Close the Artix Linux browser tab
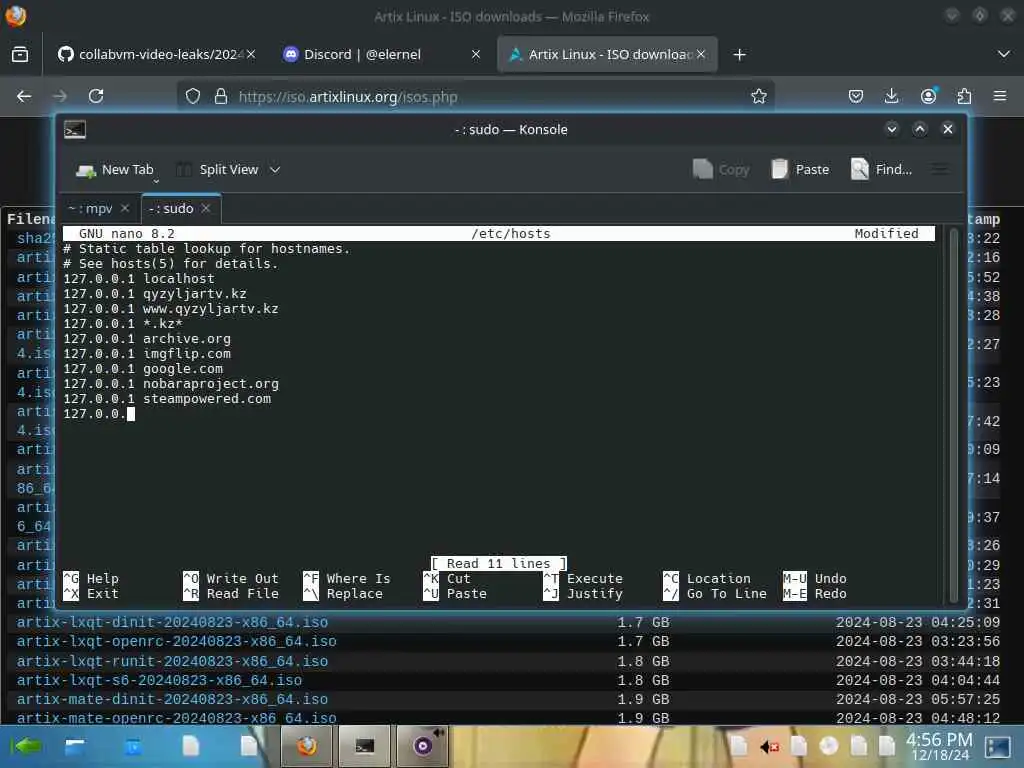The image size is (1024, 768). pyautogui.click(x=701, y=55)
